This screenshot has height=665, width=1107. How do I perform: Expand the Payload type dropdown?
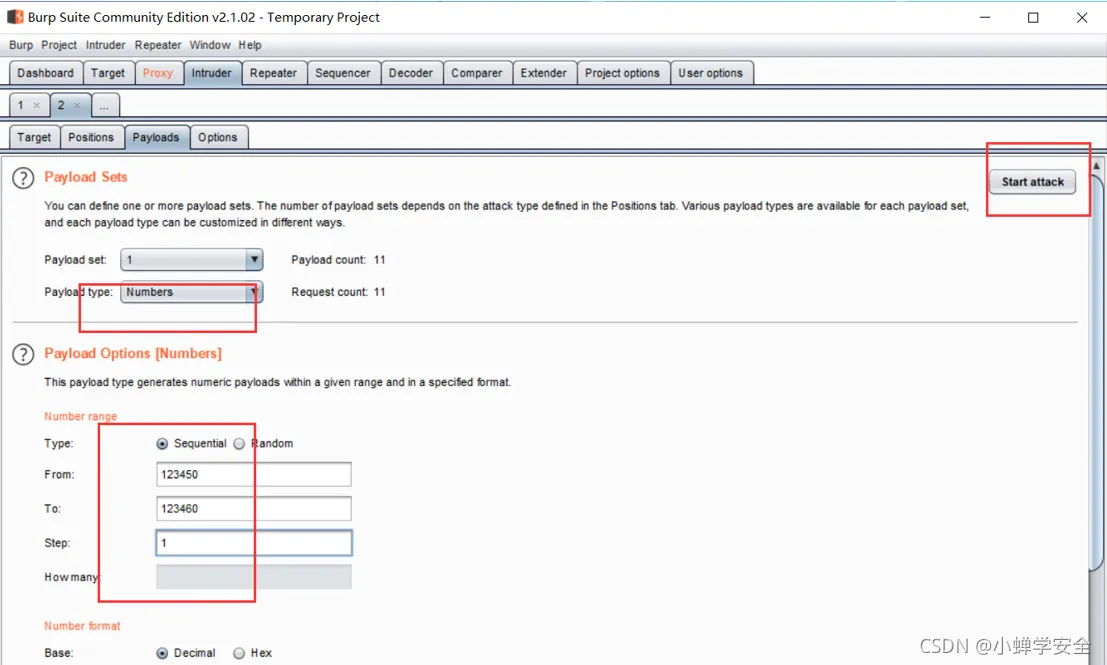[x=254, y=292]
